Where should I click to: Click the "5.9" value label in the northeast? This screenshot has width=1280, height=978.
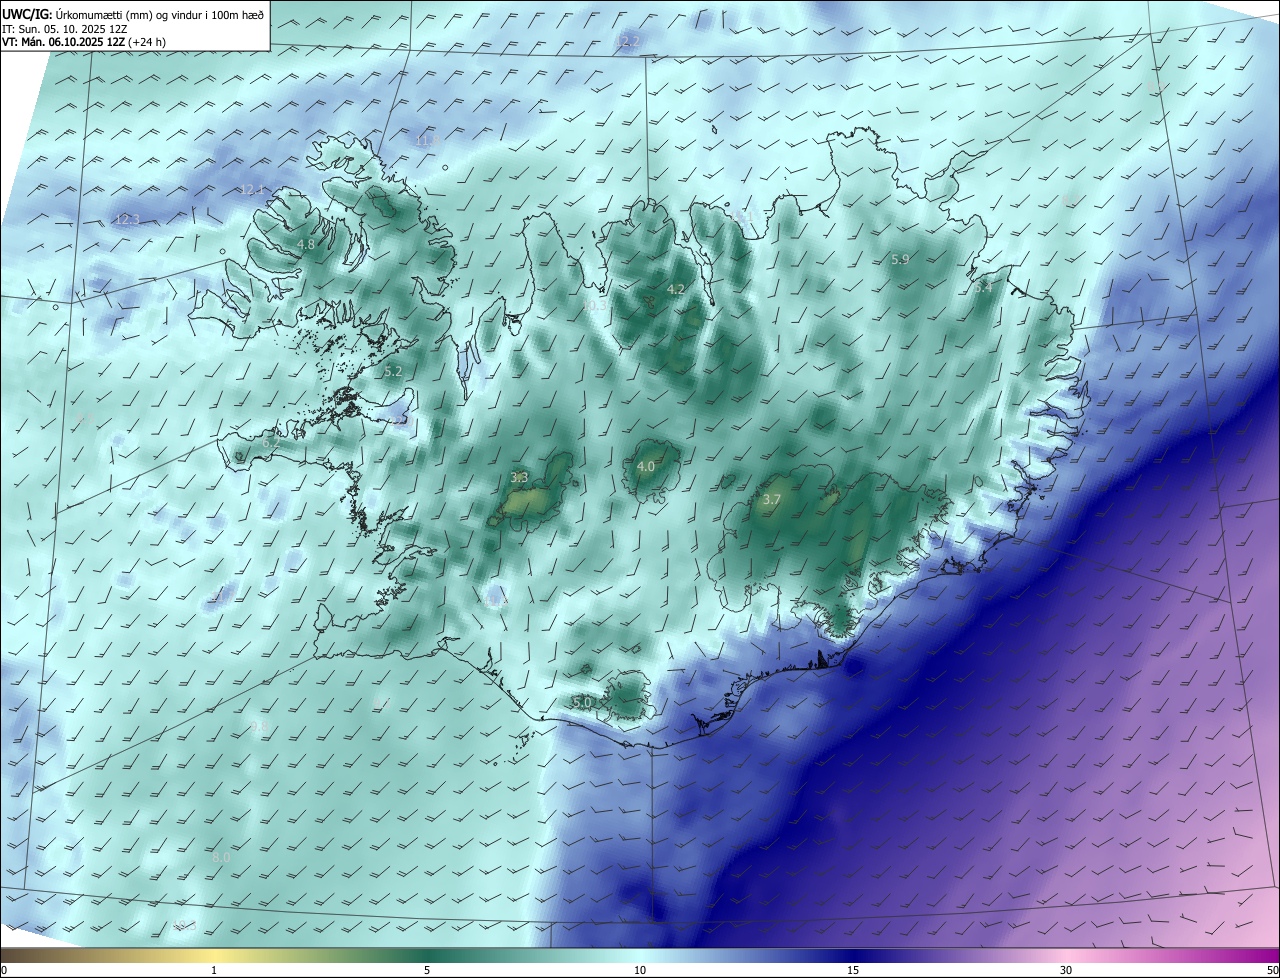pos(900,259)
